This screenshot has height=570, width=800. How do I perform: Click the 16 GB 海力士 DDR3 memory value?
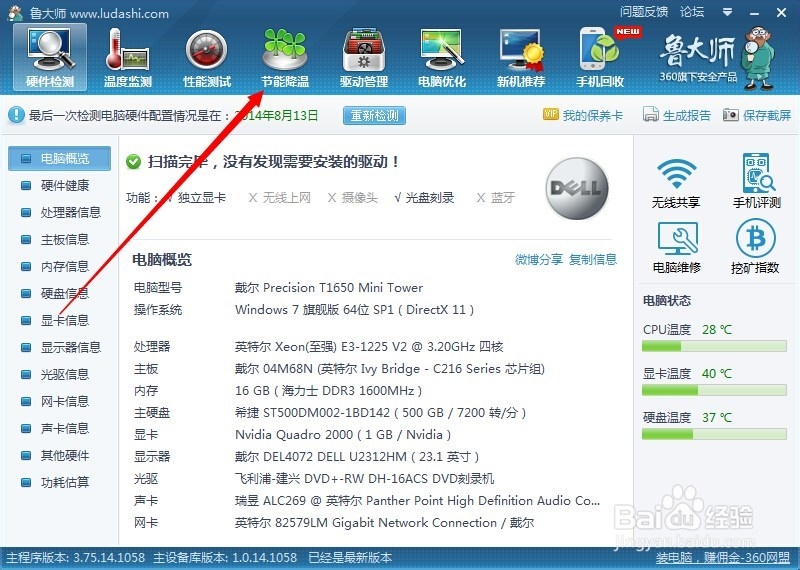[329, 391]
